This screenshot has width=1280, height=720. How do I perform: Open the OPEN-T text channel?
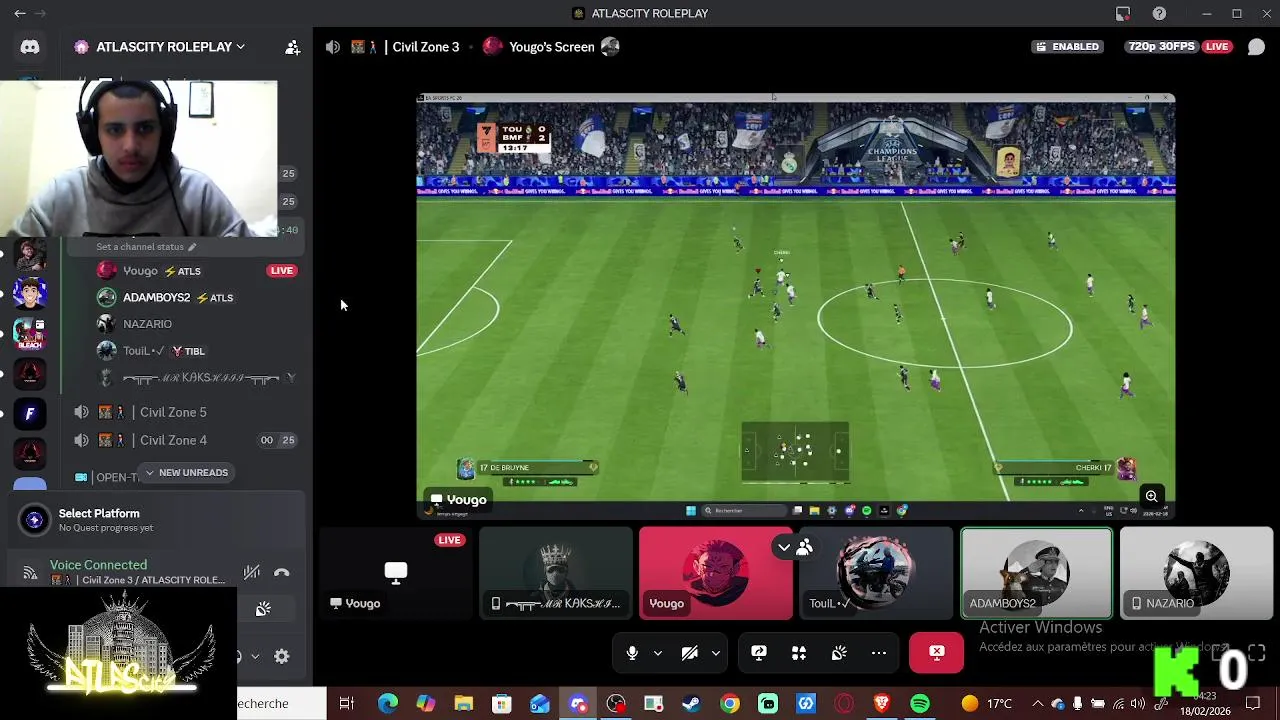tap(105, 478)
